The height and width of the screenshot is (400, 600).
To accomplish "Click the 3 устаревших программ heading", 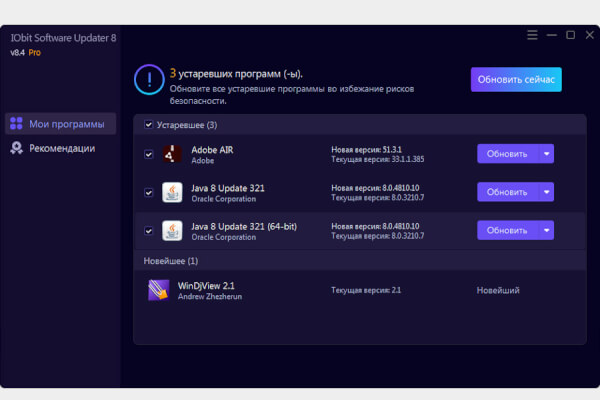I will 236,73.
